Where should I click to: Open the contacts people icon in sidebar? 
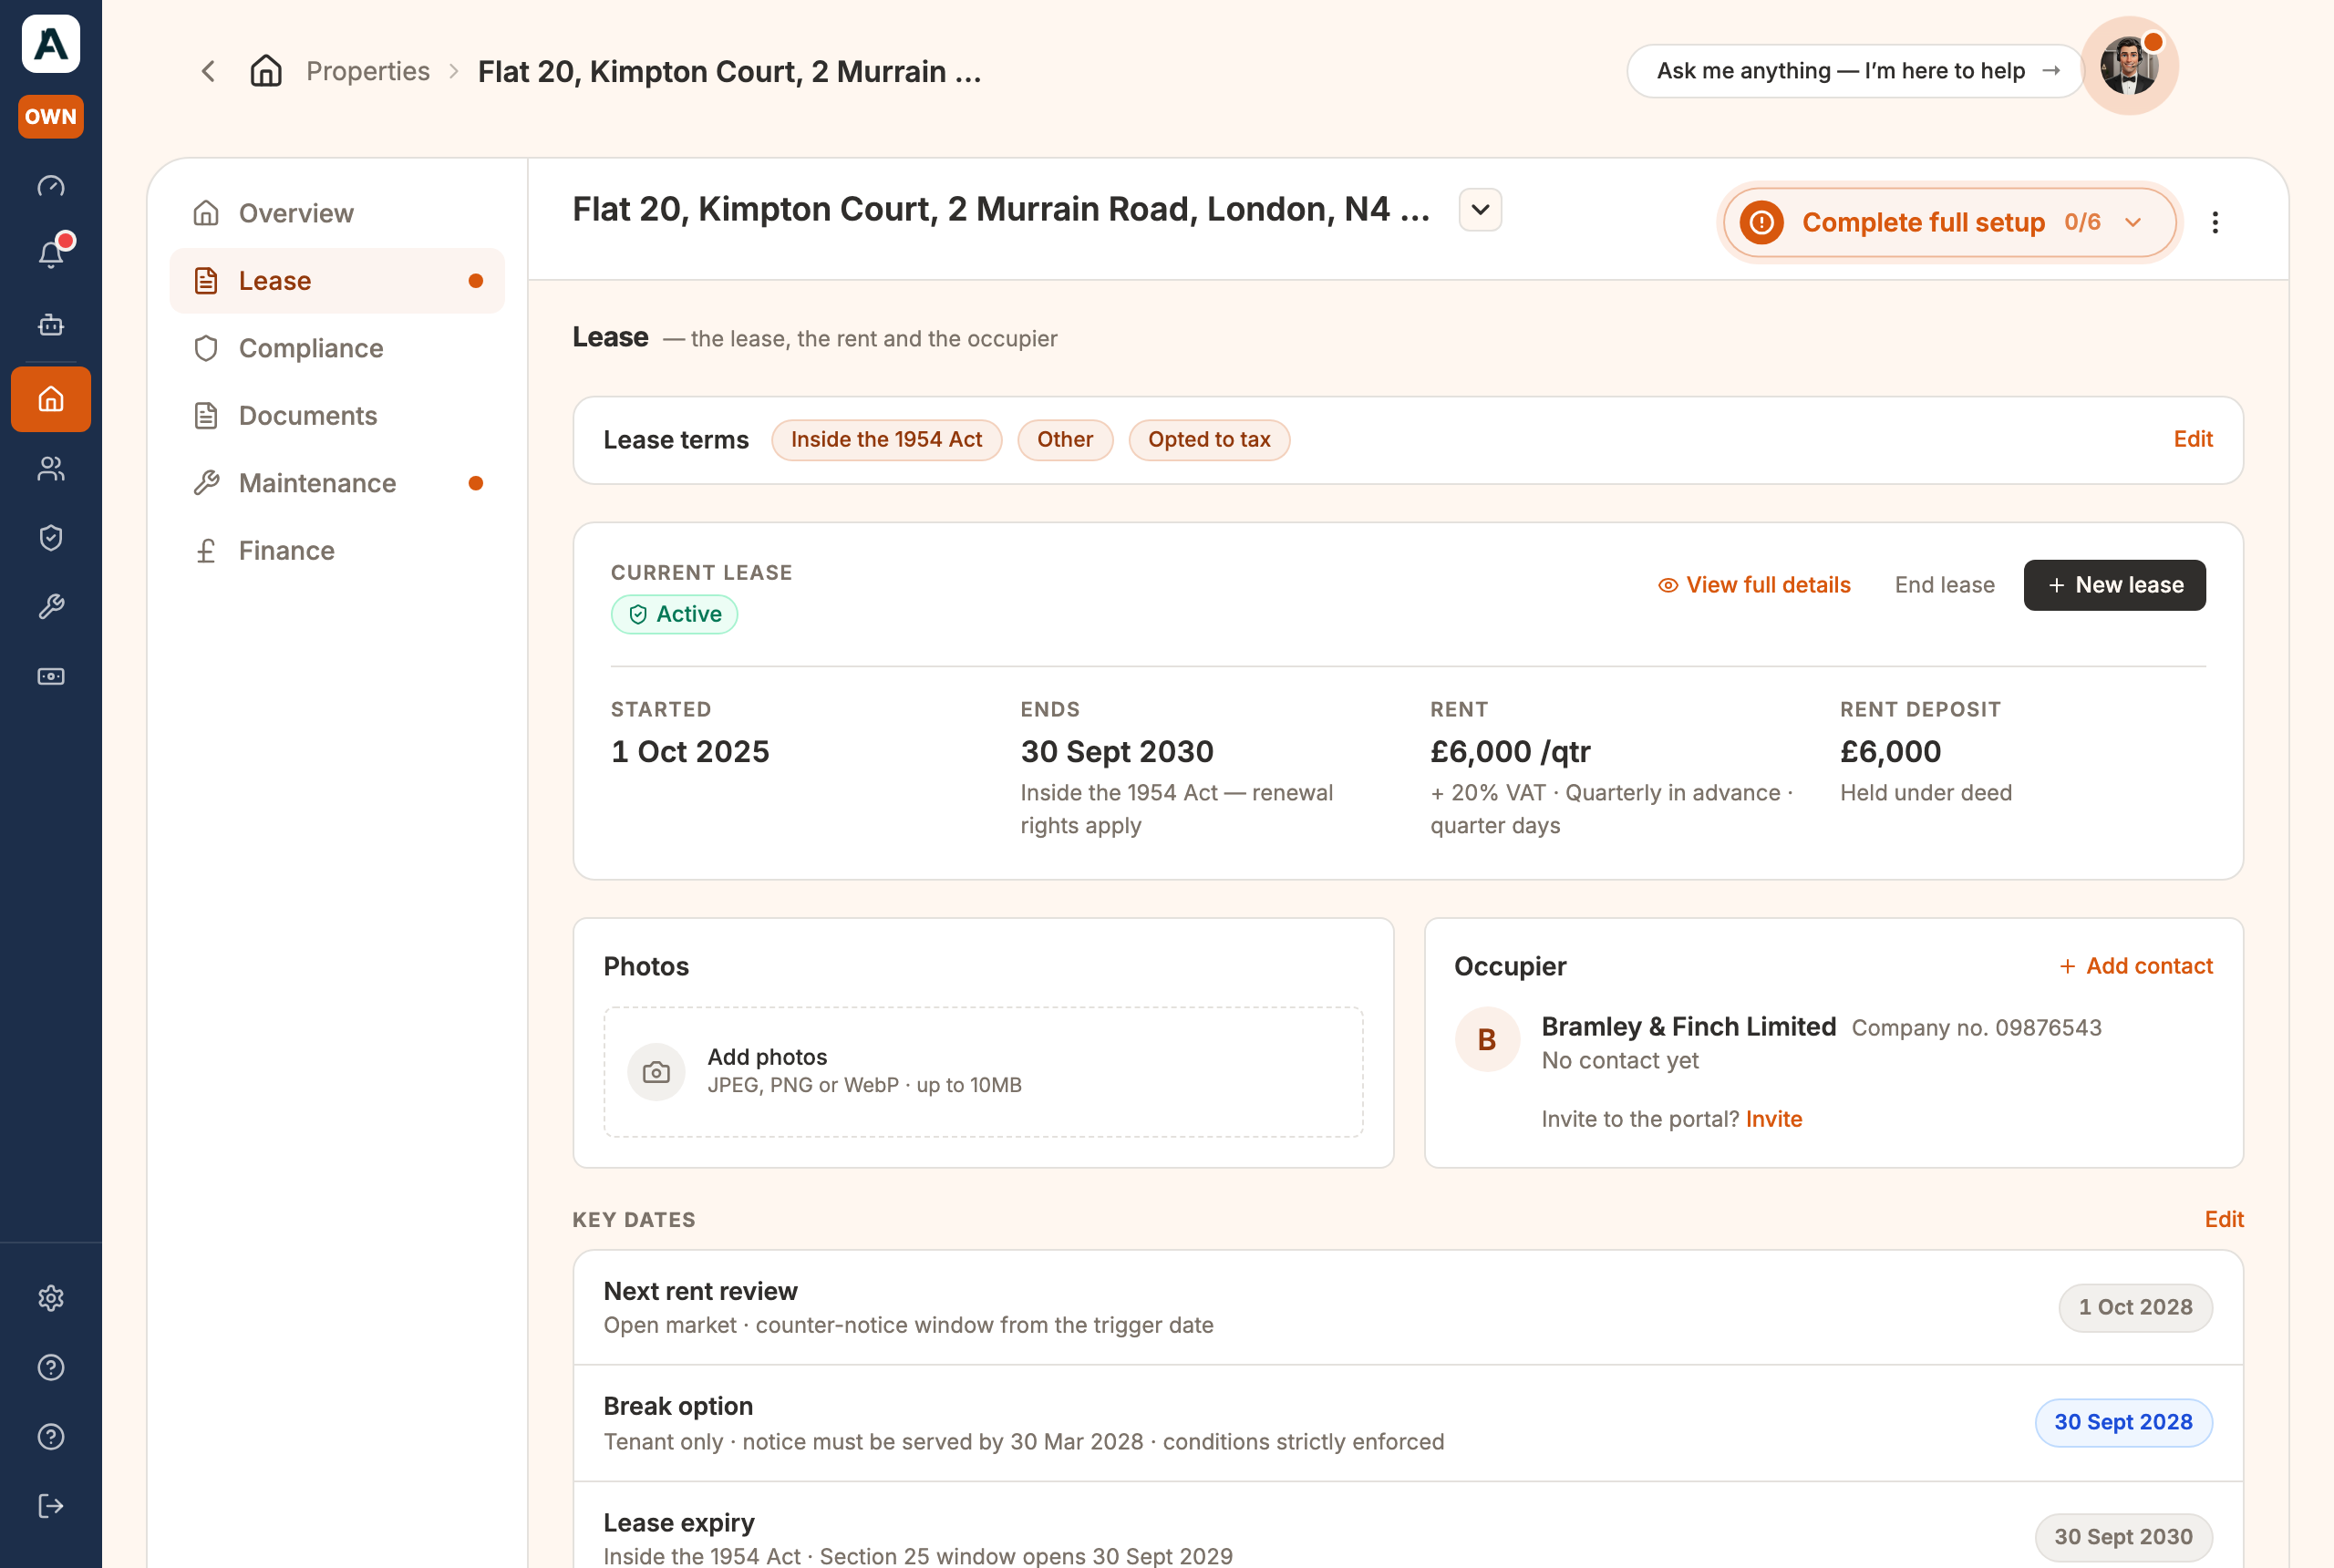click(x=51, y=469)
